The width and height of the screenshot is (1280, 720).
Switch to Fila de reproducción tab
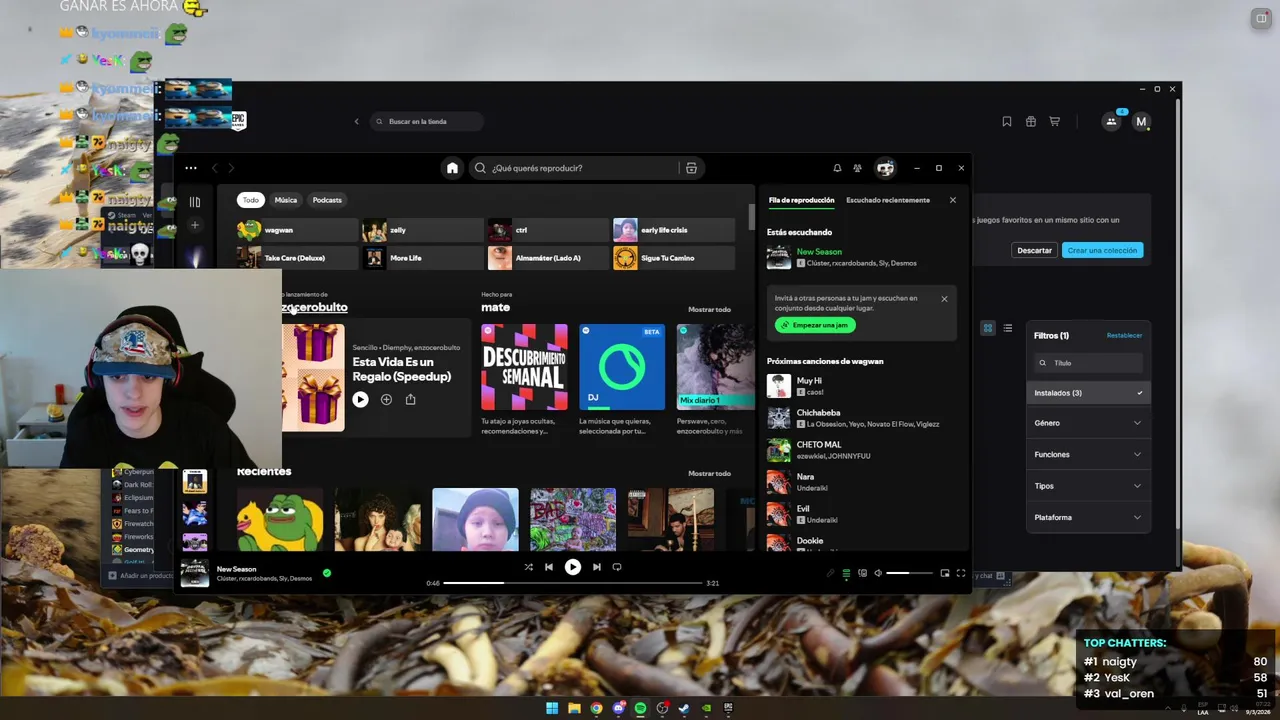coord(801,200)
